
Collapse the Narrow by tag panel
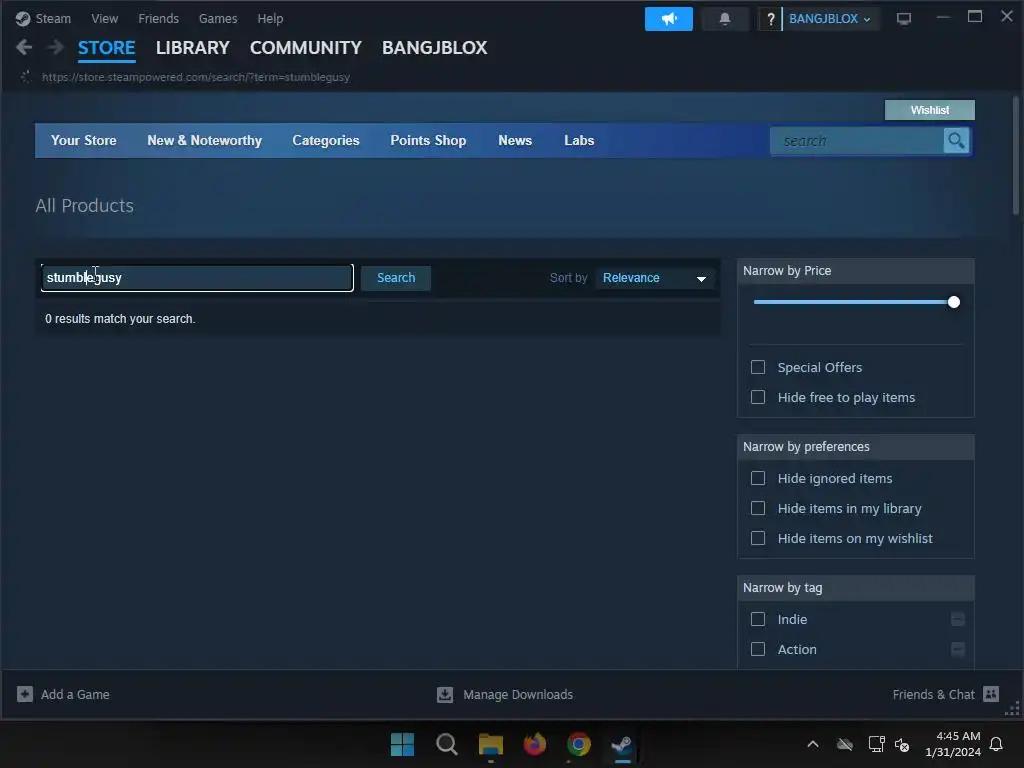(856, 588)
